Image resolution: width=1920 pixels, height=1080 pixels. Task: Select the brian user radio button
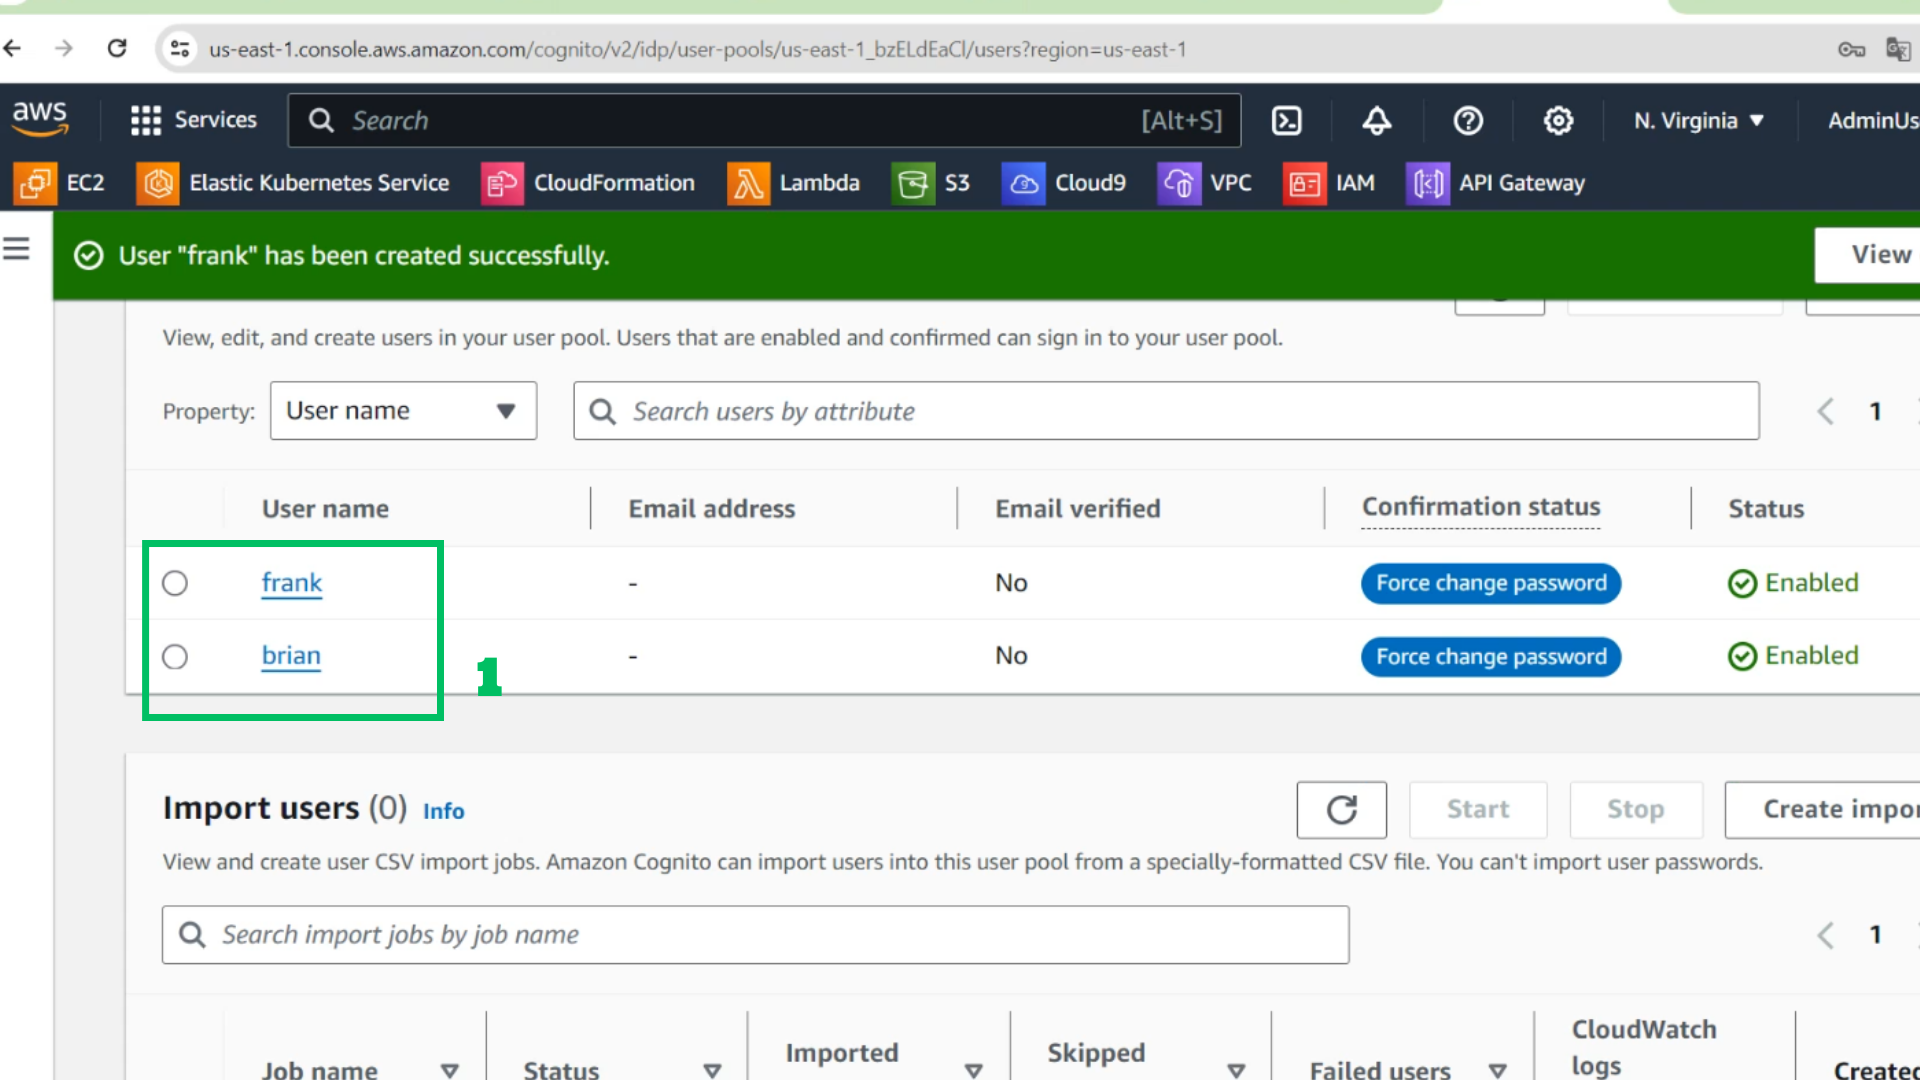pyautogui.click(x=175, y=657)
